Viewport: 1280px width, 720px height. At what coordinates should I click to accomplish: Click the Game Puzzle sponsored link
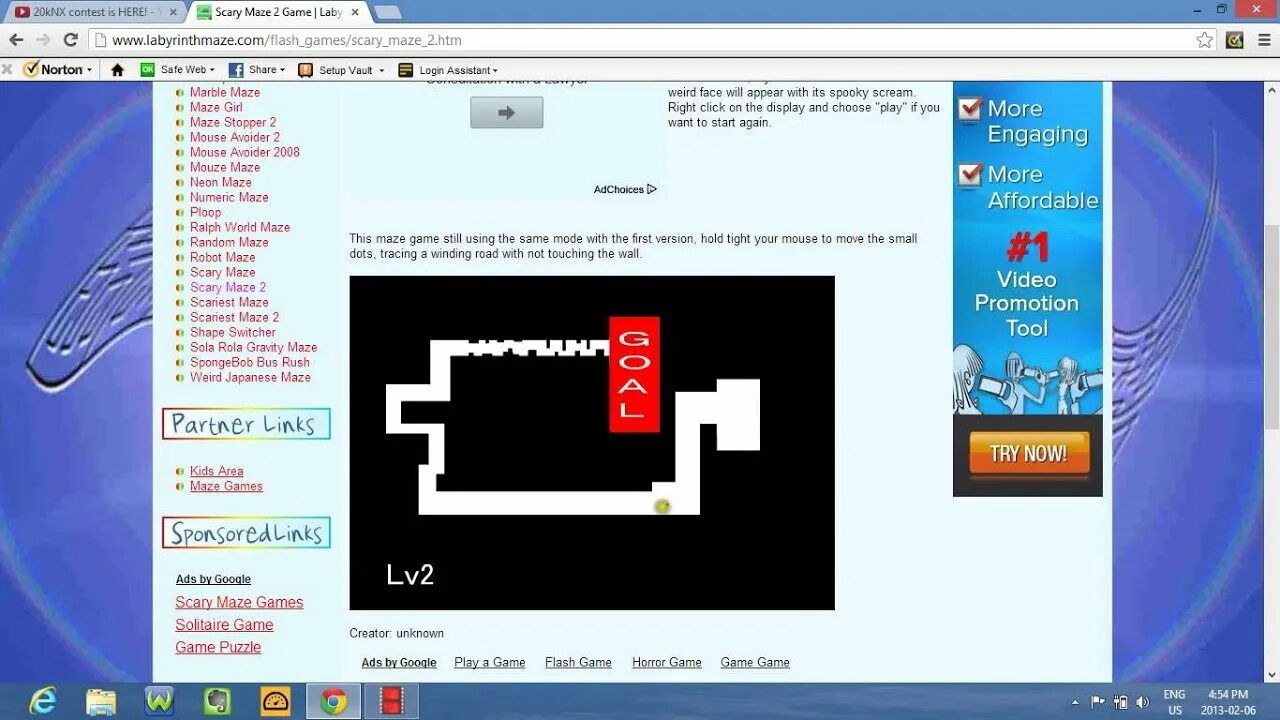218,647
